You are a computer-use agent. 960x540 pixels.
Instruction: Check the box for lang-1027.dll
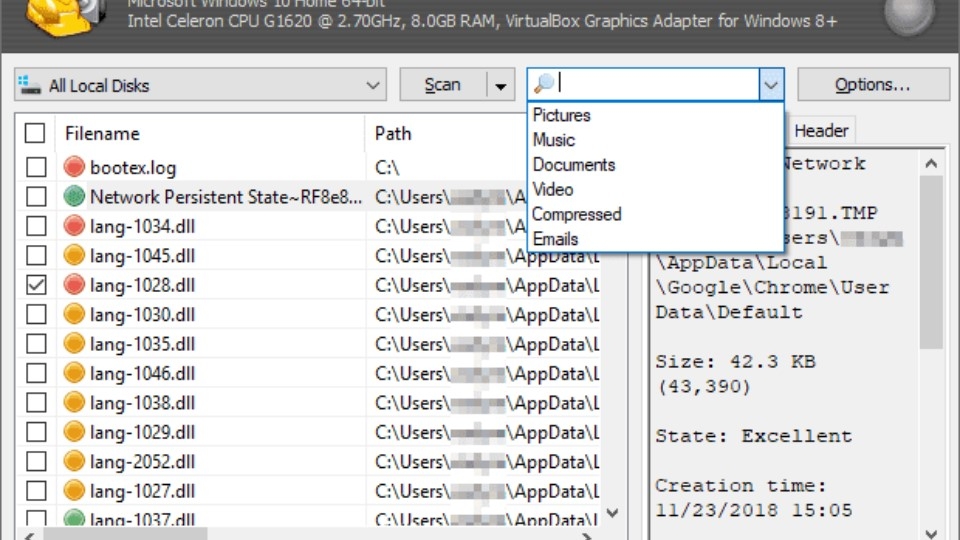coord(36,490)
